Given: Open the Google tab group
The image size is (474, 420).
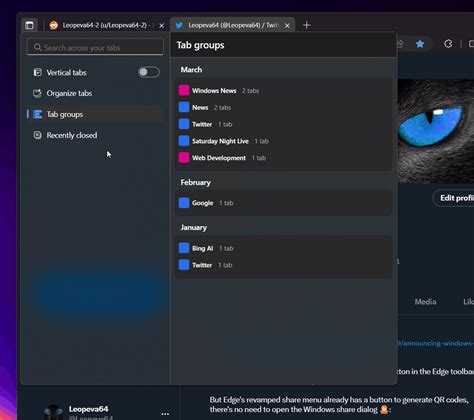Looking at the screenshot, I should [x=283, y=203].
